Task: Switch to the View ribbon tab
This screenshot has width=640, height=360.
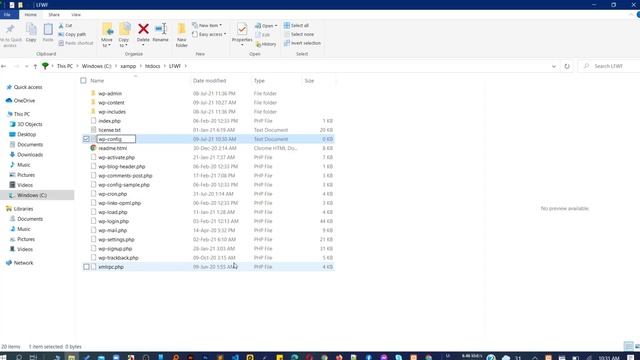Action: click(76, 15)
